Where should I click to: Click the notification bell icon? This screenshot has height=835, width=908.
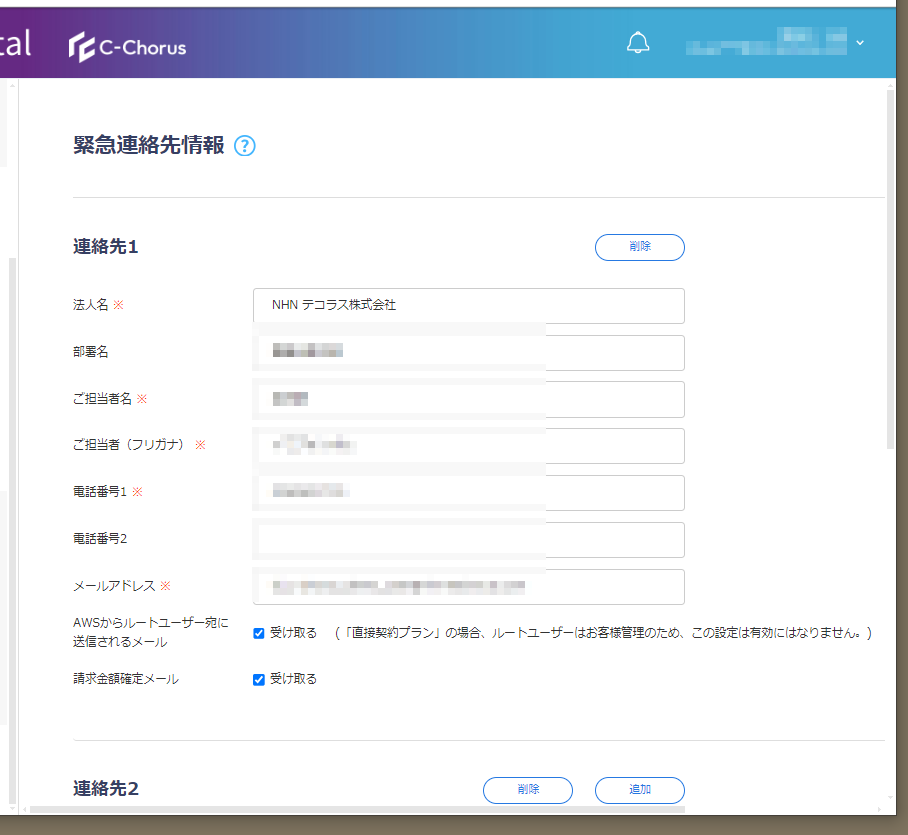637,43
